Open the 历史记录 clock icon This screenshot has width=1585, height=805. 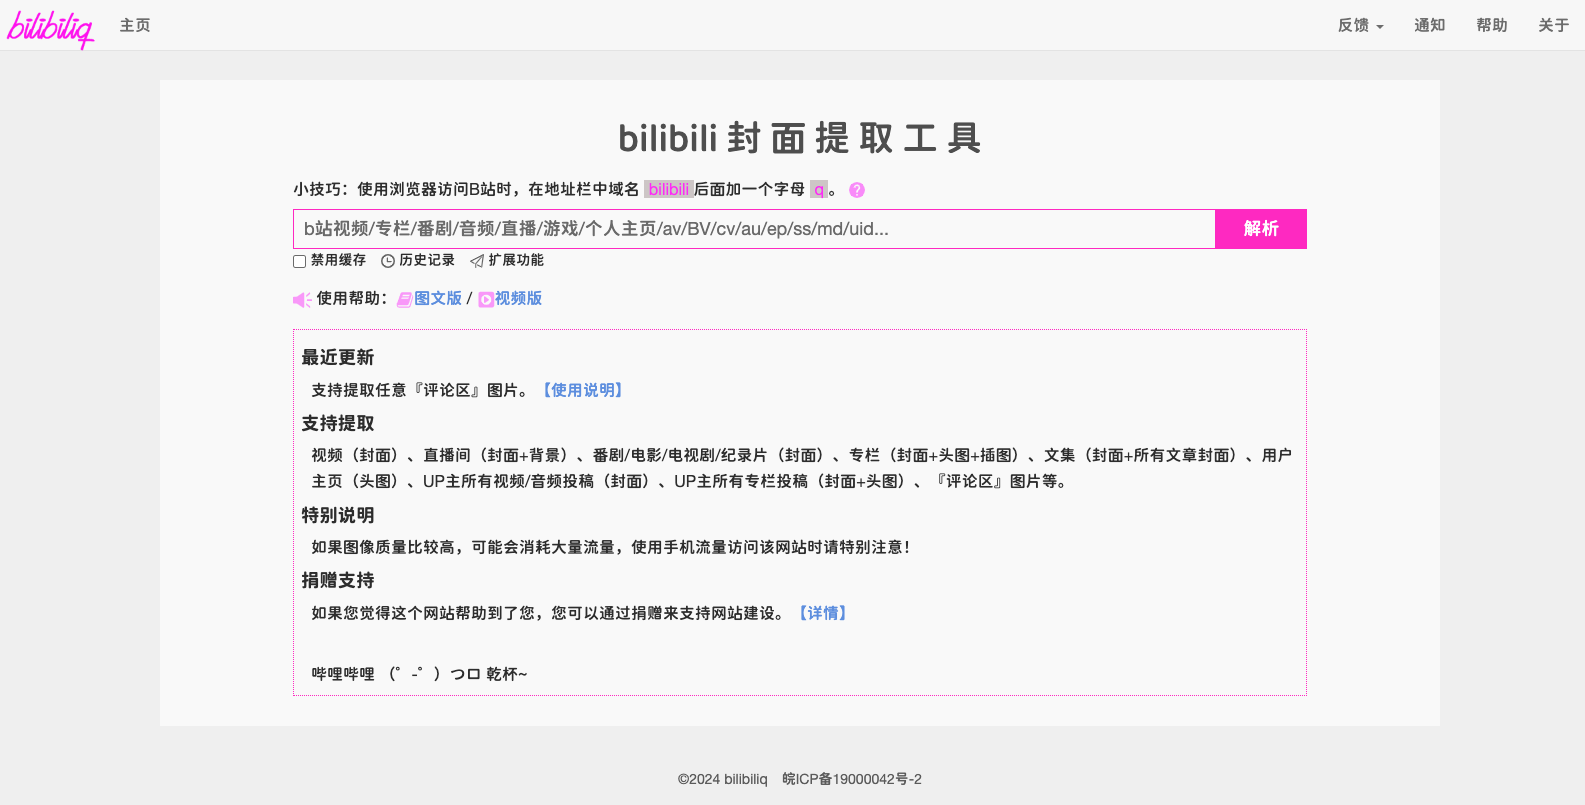tap(388, 261)
